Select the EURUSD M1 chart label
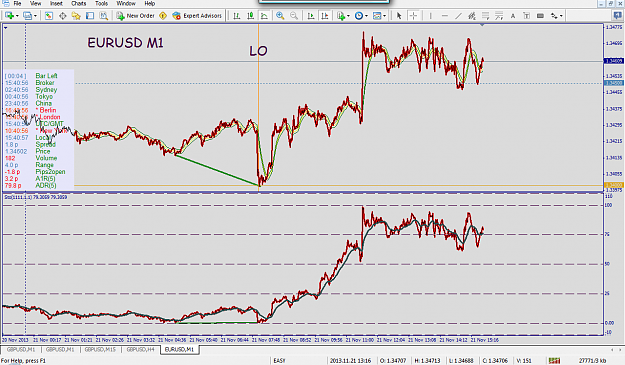The height and width of the screenshot is (365, 625). (x=126, y=43)
